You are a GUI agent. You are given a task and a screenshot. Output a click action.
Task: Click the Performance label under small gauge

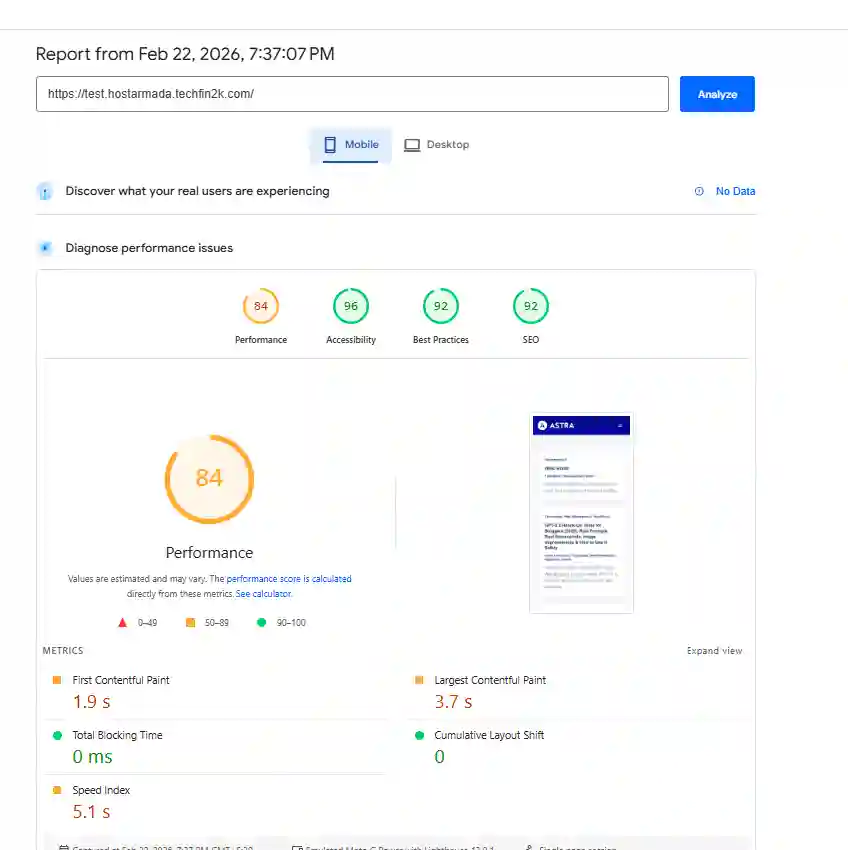click(x=261, y=340)
